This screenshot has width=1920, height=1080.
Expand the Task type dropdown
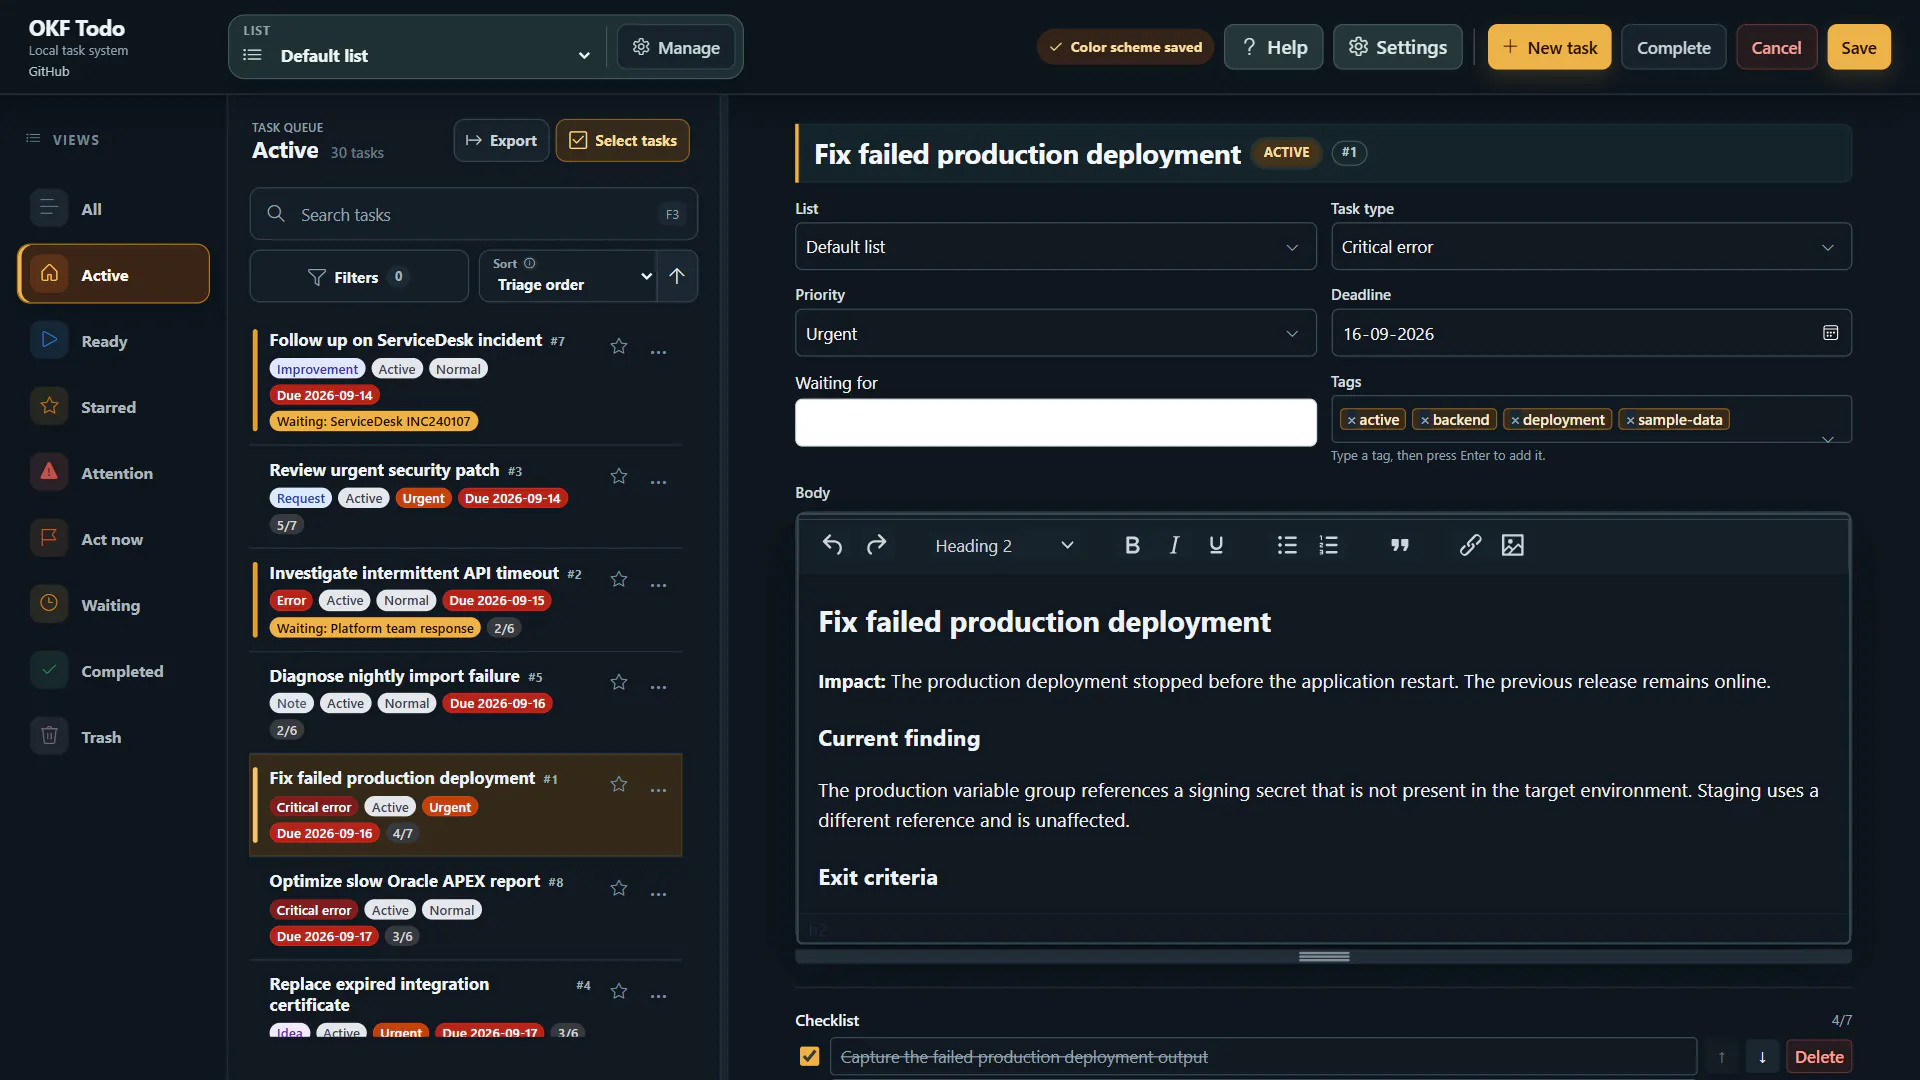[1591, 247]
